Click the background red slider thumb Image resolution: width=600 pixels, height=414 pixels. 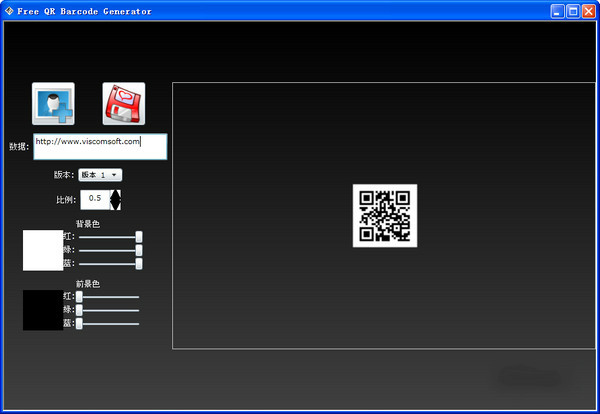coord(139,237)
